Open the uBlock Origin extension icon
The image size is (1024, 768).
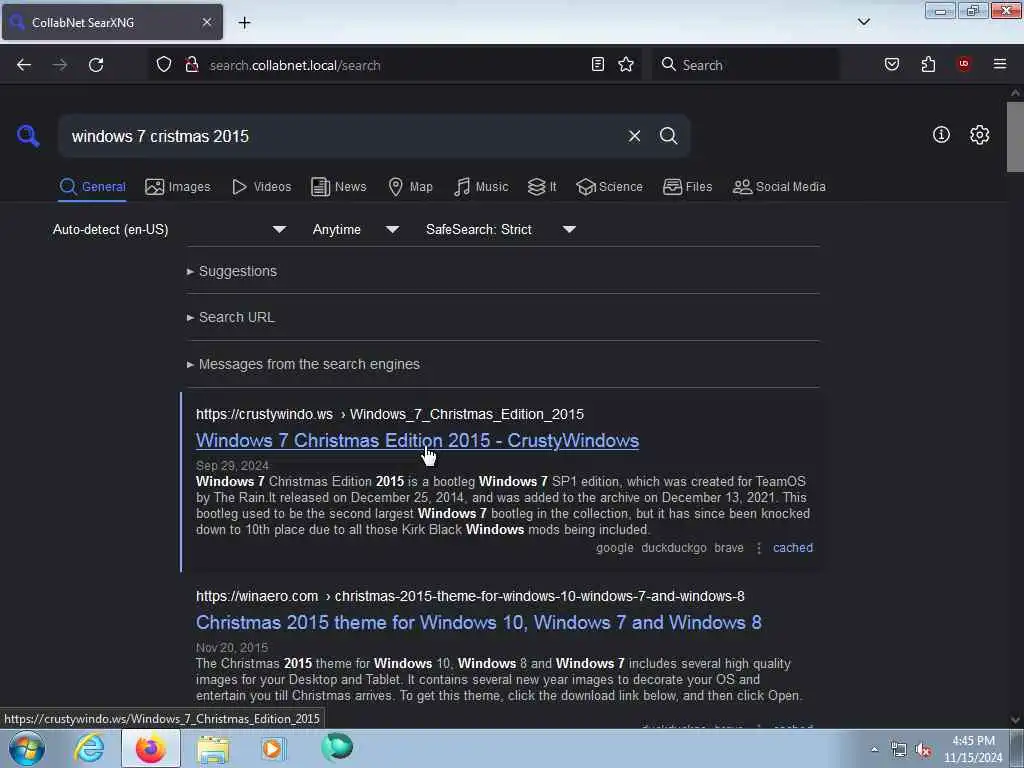coord(963,64)
